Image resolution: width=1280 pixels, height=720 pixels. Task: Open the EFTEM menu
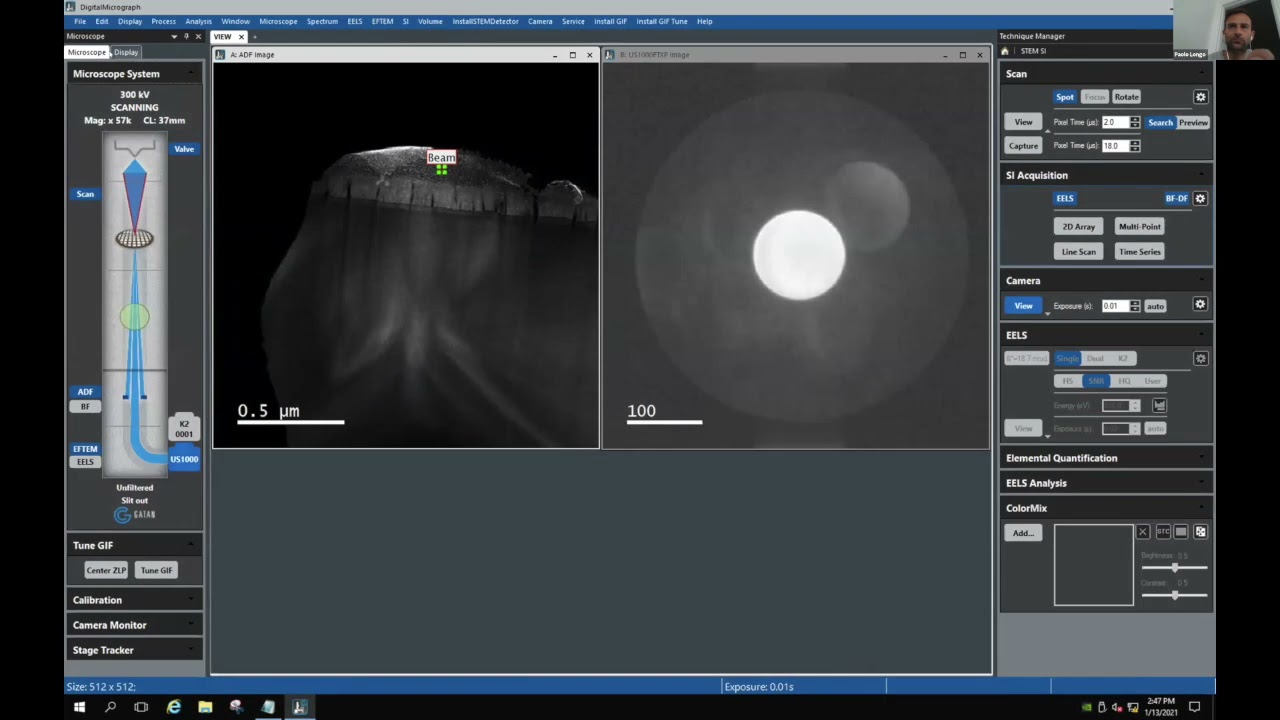click(x=382, y=21)
